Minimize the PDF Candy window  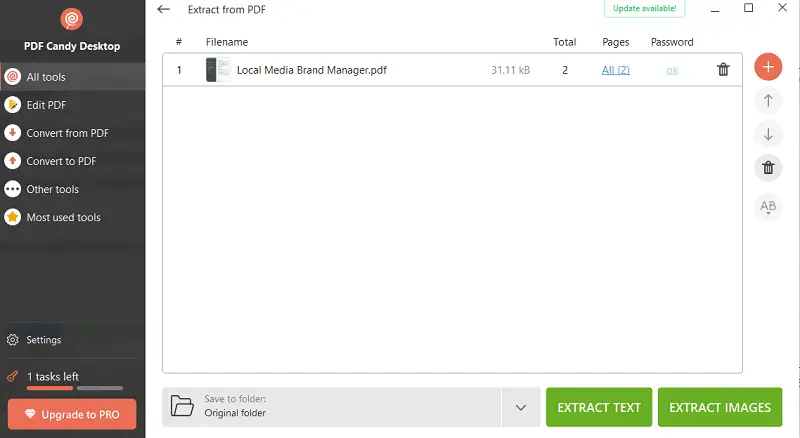715,9
